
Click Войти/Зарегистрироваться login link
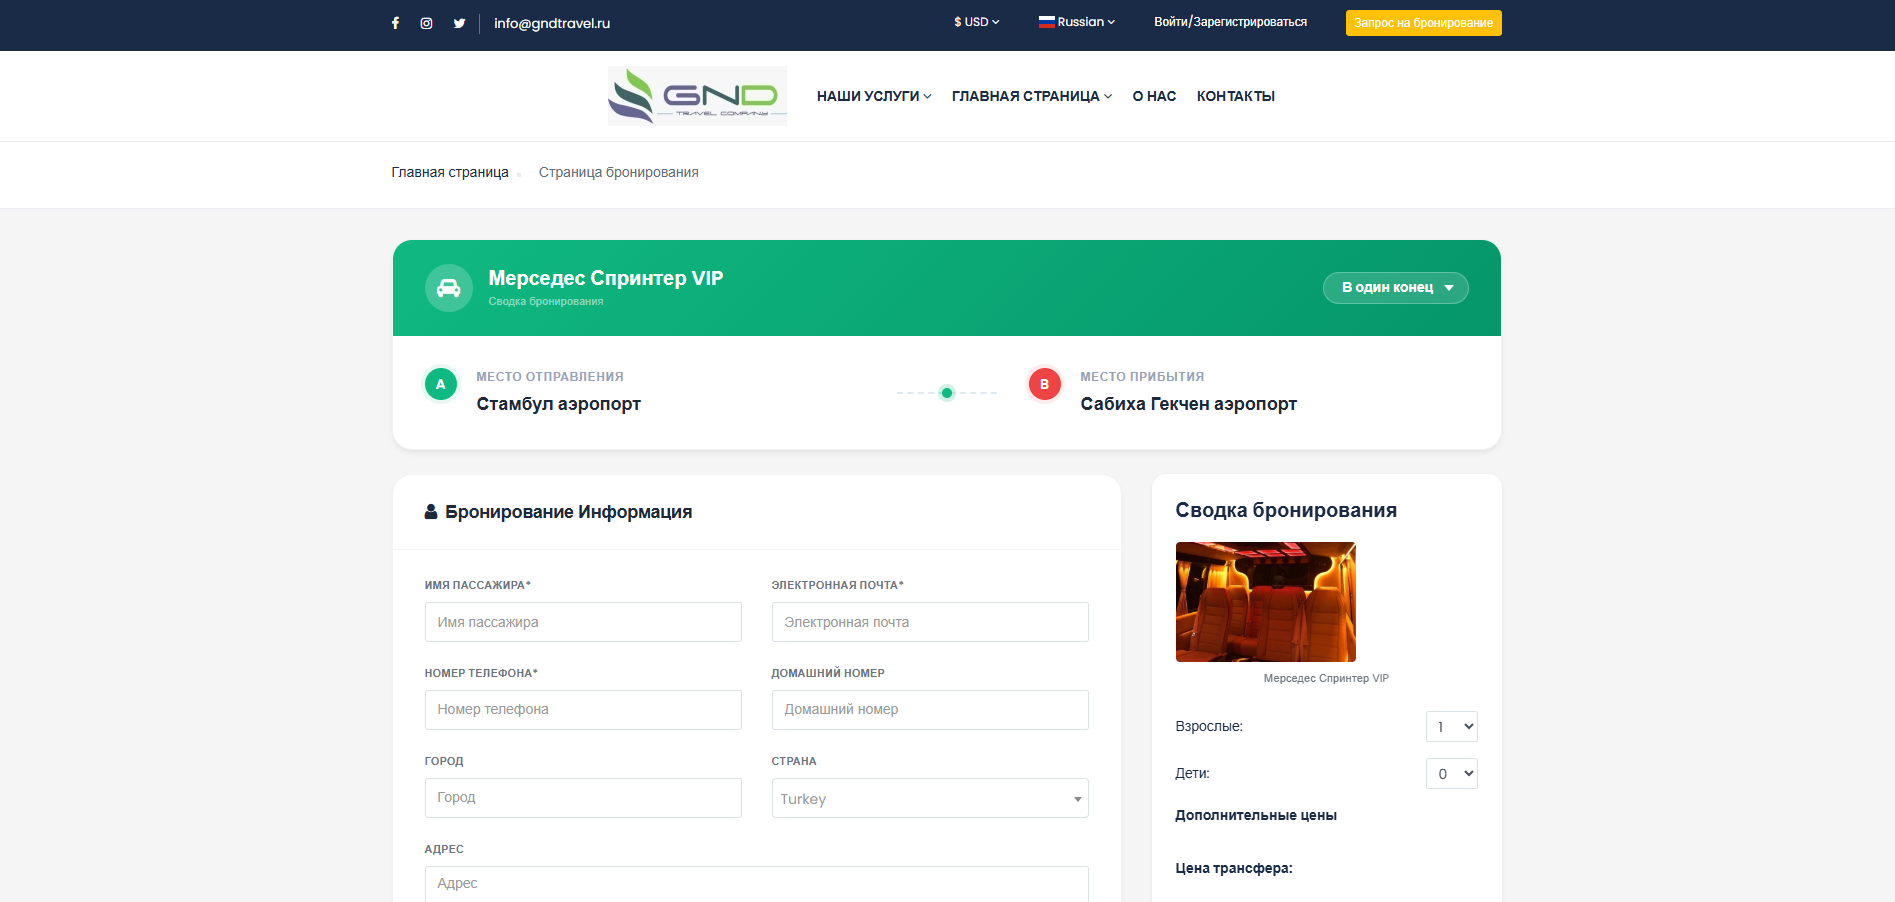click(1230, 22)
